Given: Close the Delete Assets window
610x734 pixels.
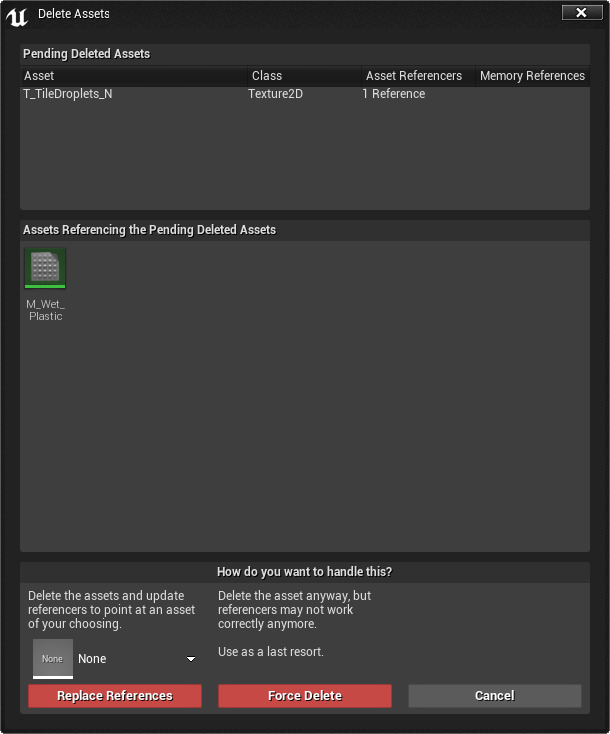Looking at the screenshot, I should [x=582, y=13].
